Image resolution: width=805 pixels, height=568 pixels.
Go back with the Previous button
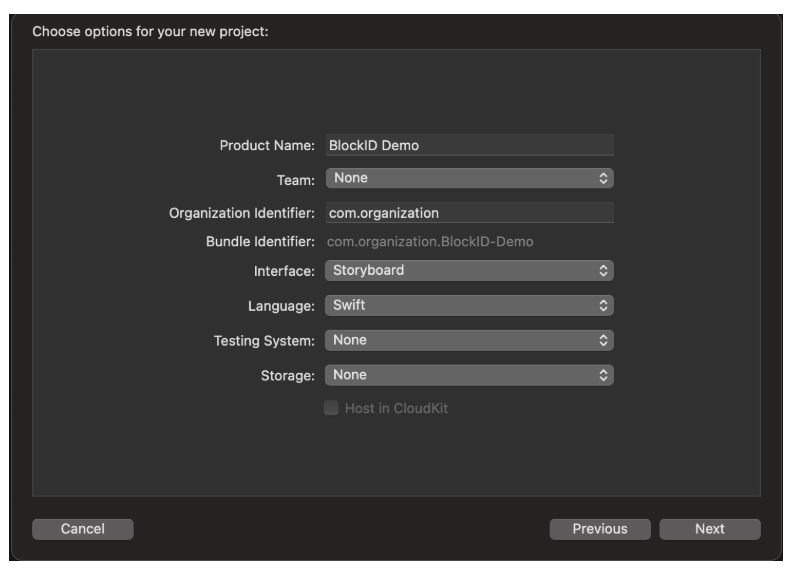pos(599,529)
